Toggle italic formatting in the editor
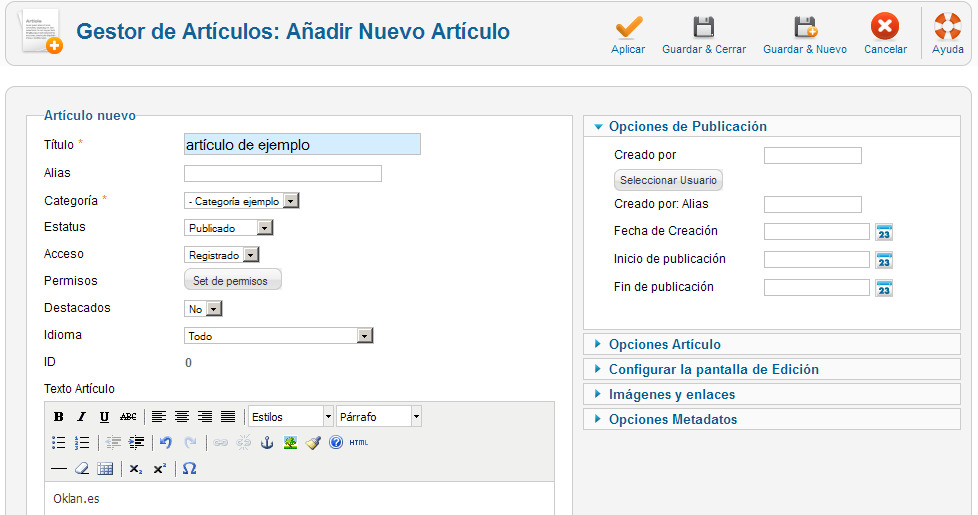Screen dimensions: 978x515 coord(81,416)
